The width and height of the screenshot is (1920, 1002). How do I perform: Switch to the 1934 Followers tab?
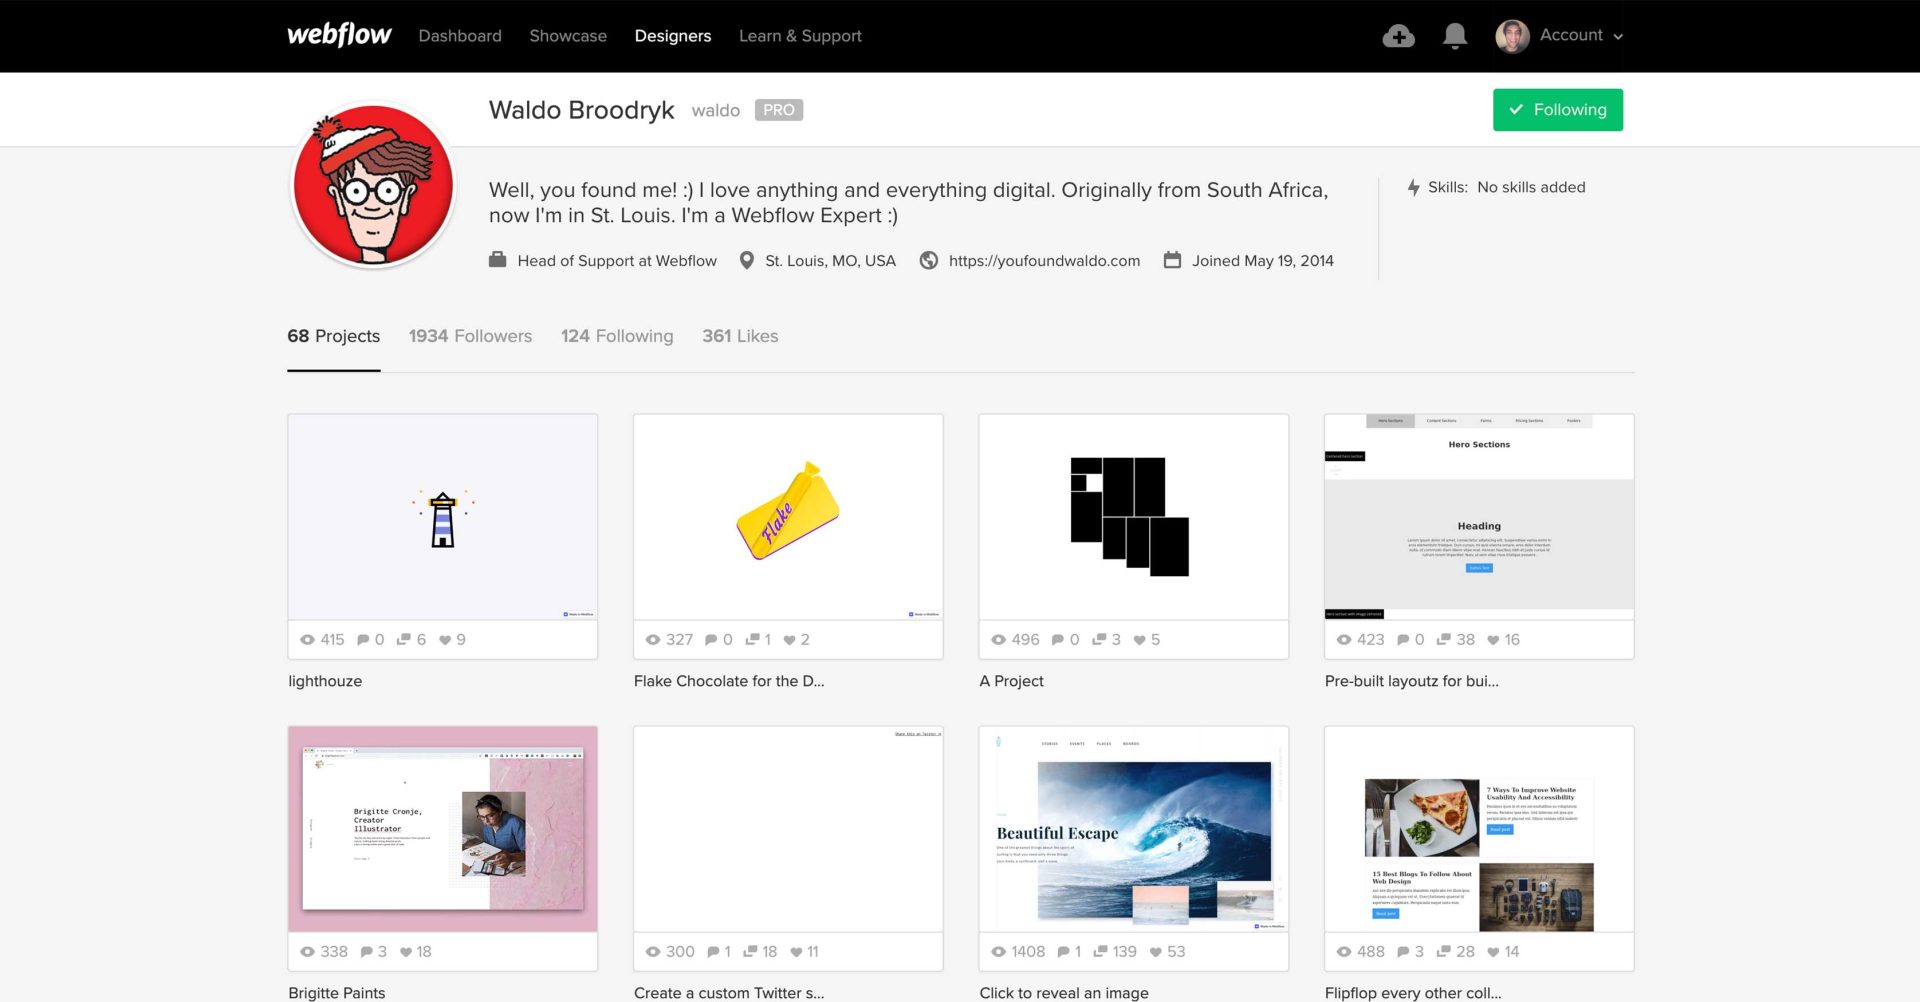[x=470, y=336]
